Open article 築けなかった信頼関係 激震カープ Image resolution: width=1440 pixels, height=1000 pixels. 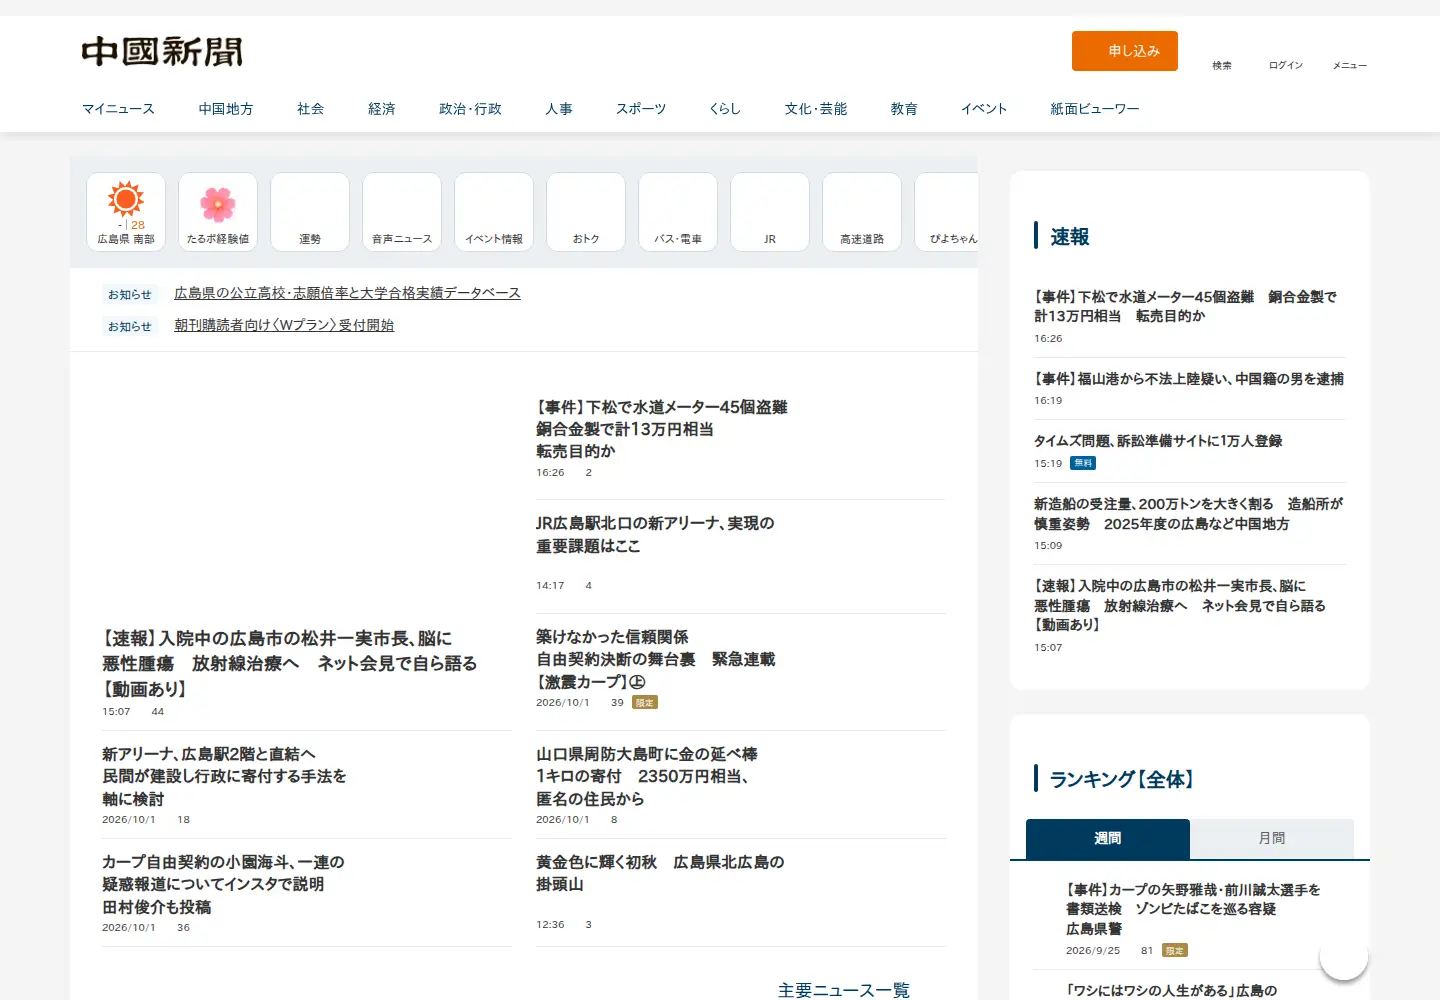click(655, 659)
